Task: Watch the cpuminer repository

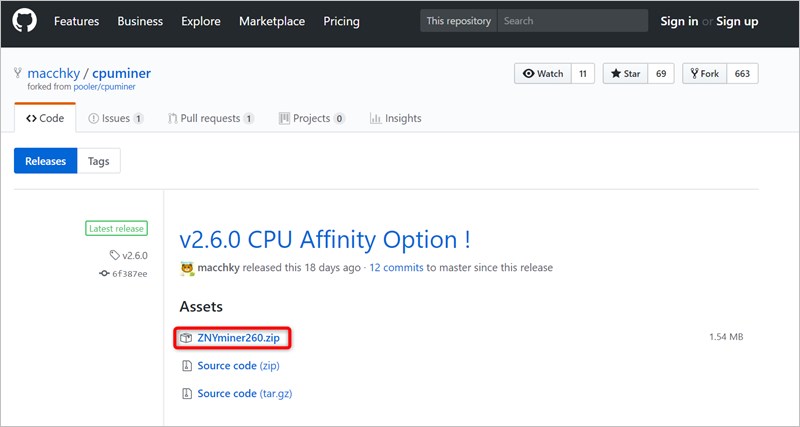Action: click(543, 73)
